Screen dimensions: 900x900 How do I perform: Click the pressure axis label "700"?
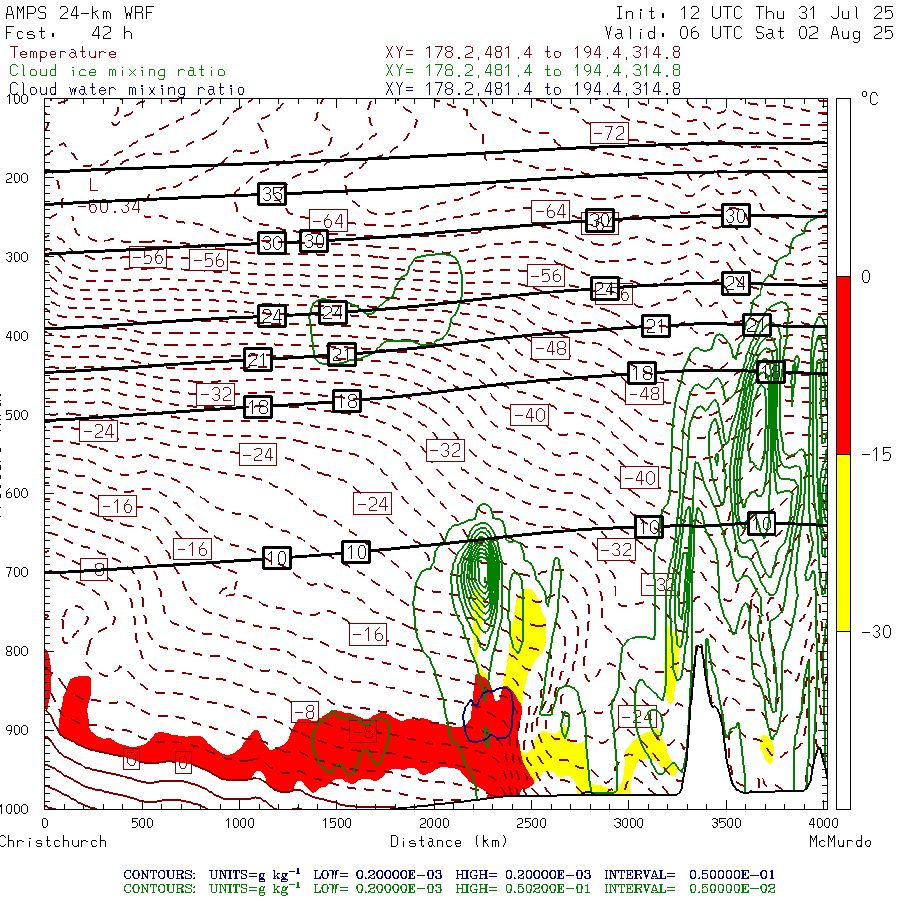17,572
